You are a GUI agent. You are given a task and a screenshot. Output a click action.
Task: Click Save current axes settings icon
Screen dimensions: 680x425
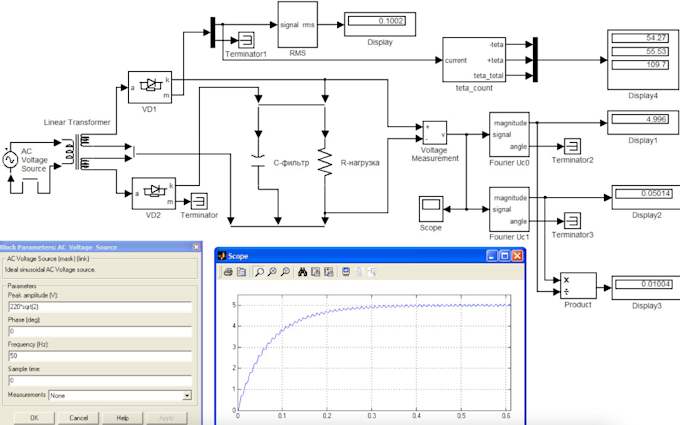(x=315, y=272)
